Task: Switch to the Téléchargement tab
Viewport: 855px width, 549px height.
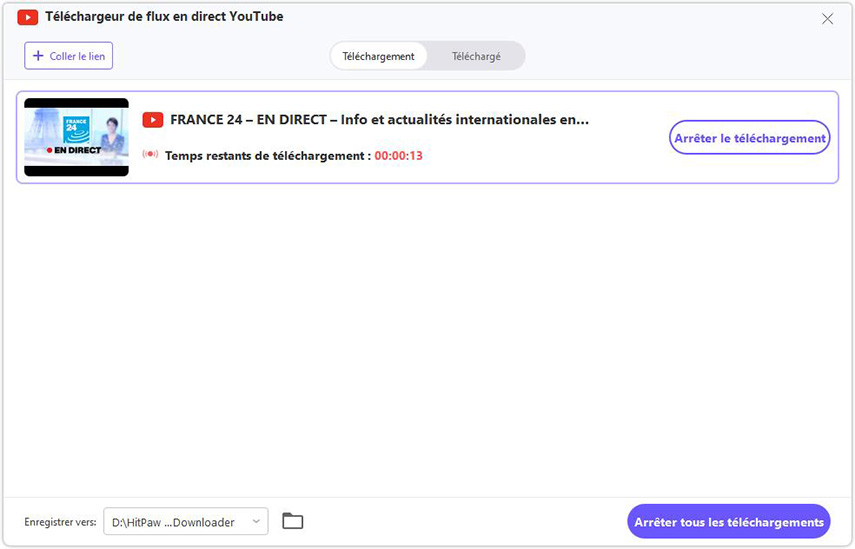Action: [x=378, y=56]
